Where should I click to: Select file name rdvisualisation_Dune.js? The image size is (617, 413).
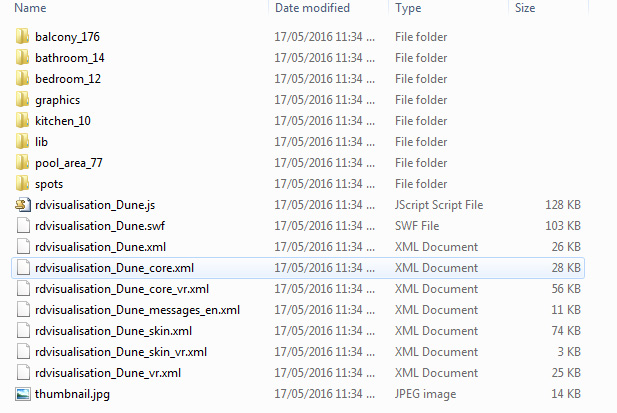pyautogui.click(x=95, y=205)
